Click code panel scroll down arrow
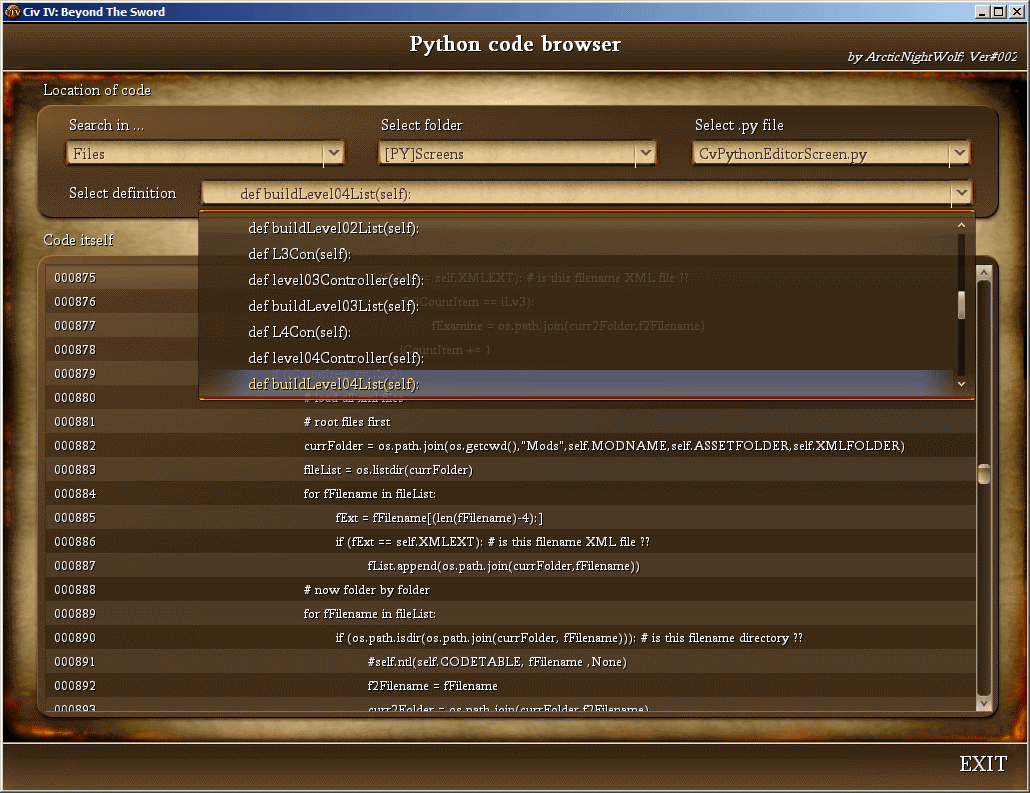 [x=983, y=703]
